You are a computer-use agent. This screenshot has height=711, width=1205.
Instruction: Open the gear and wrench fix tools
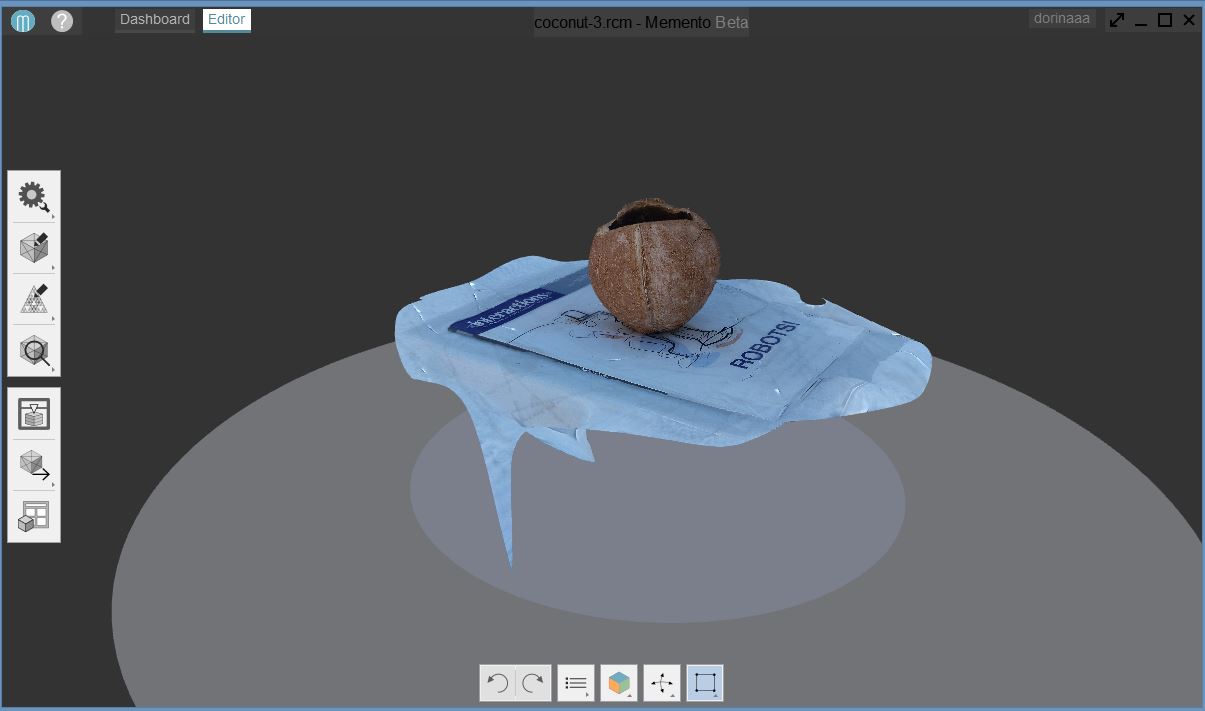34,198
